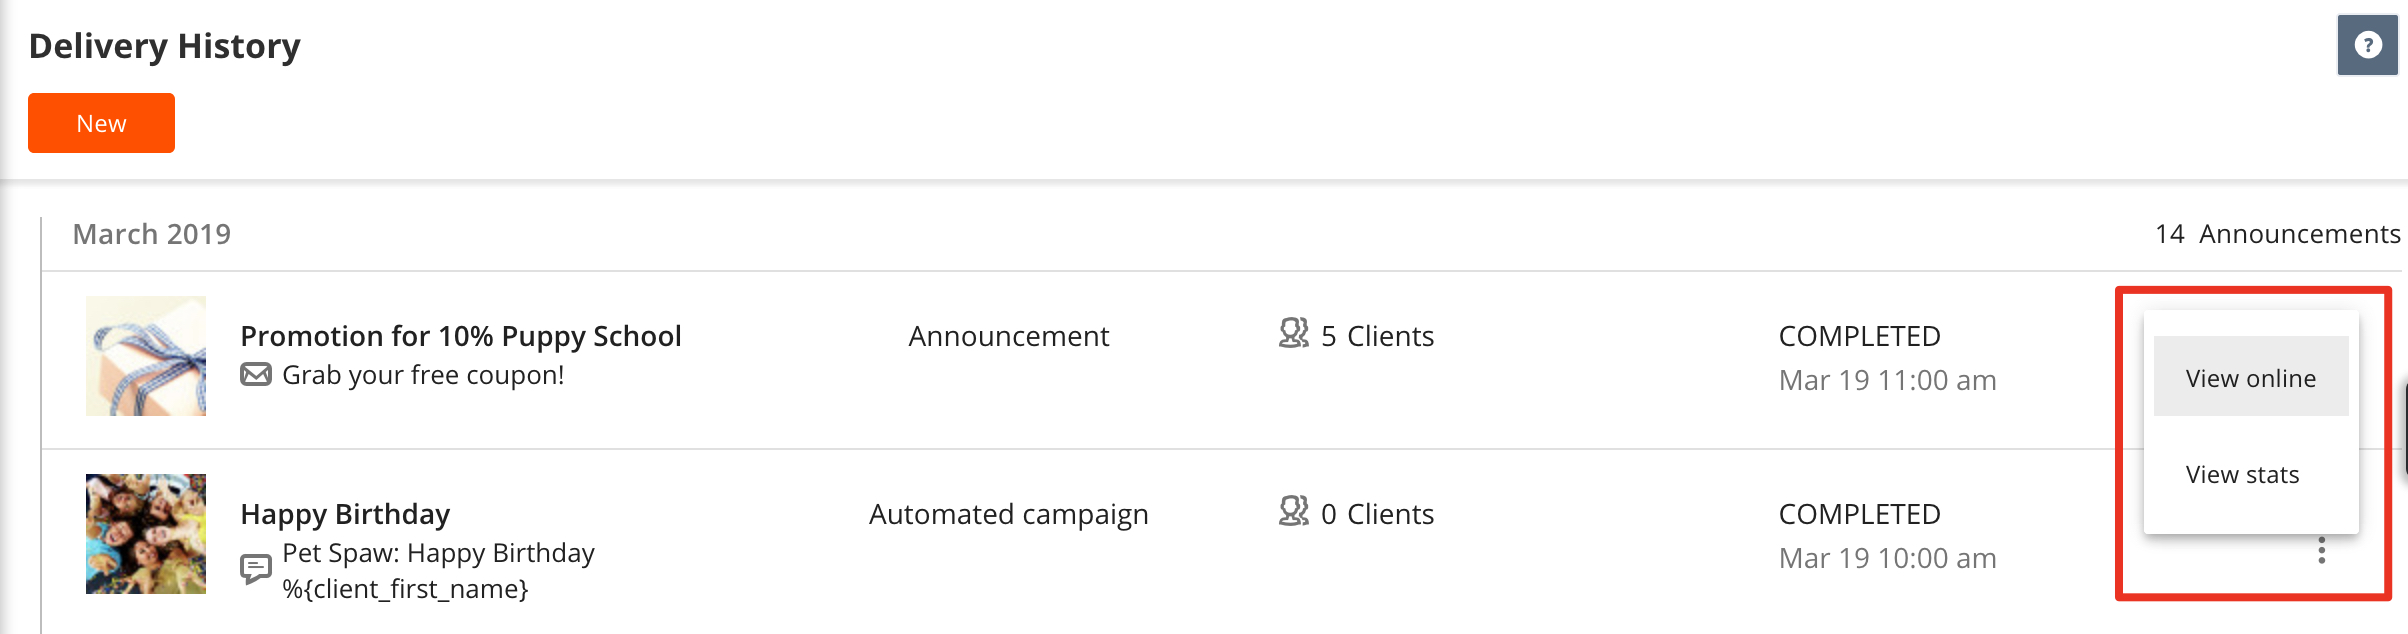
Task: Click COMPLETED status for Puppy School
Action: click(1859, 336)
